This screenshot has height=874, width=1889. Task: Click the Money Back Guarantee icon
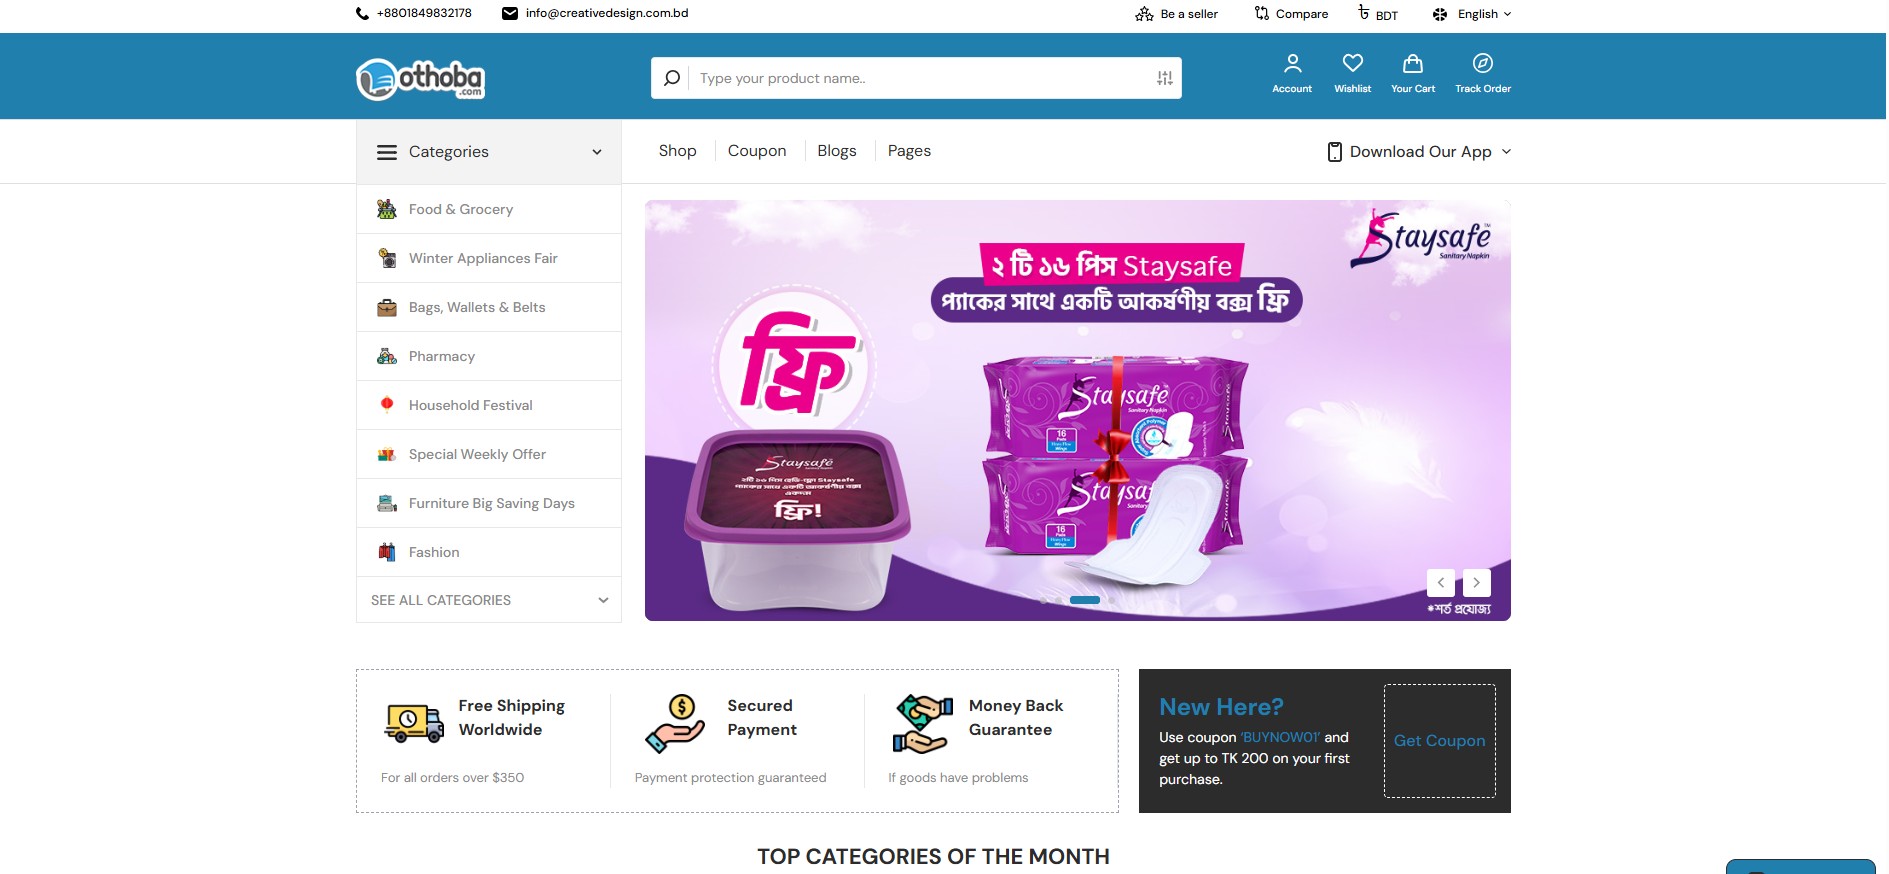pyautogui.click(x=922, y=723)
